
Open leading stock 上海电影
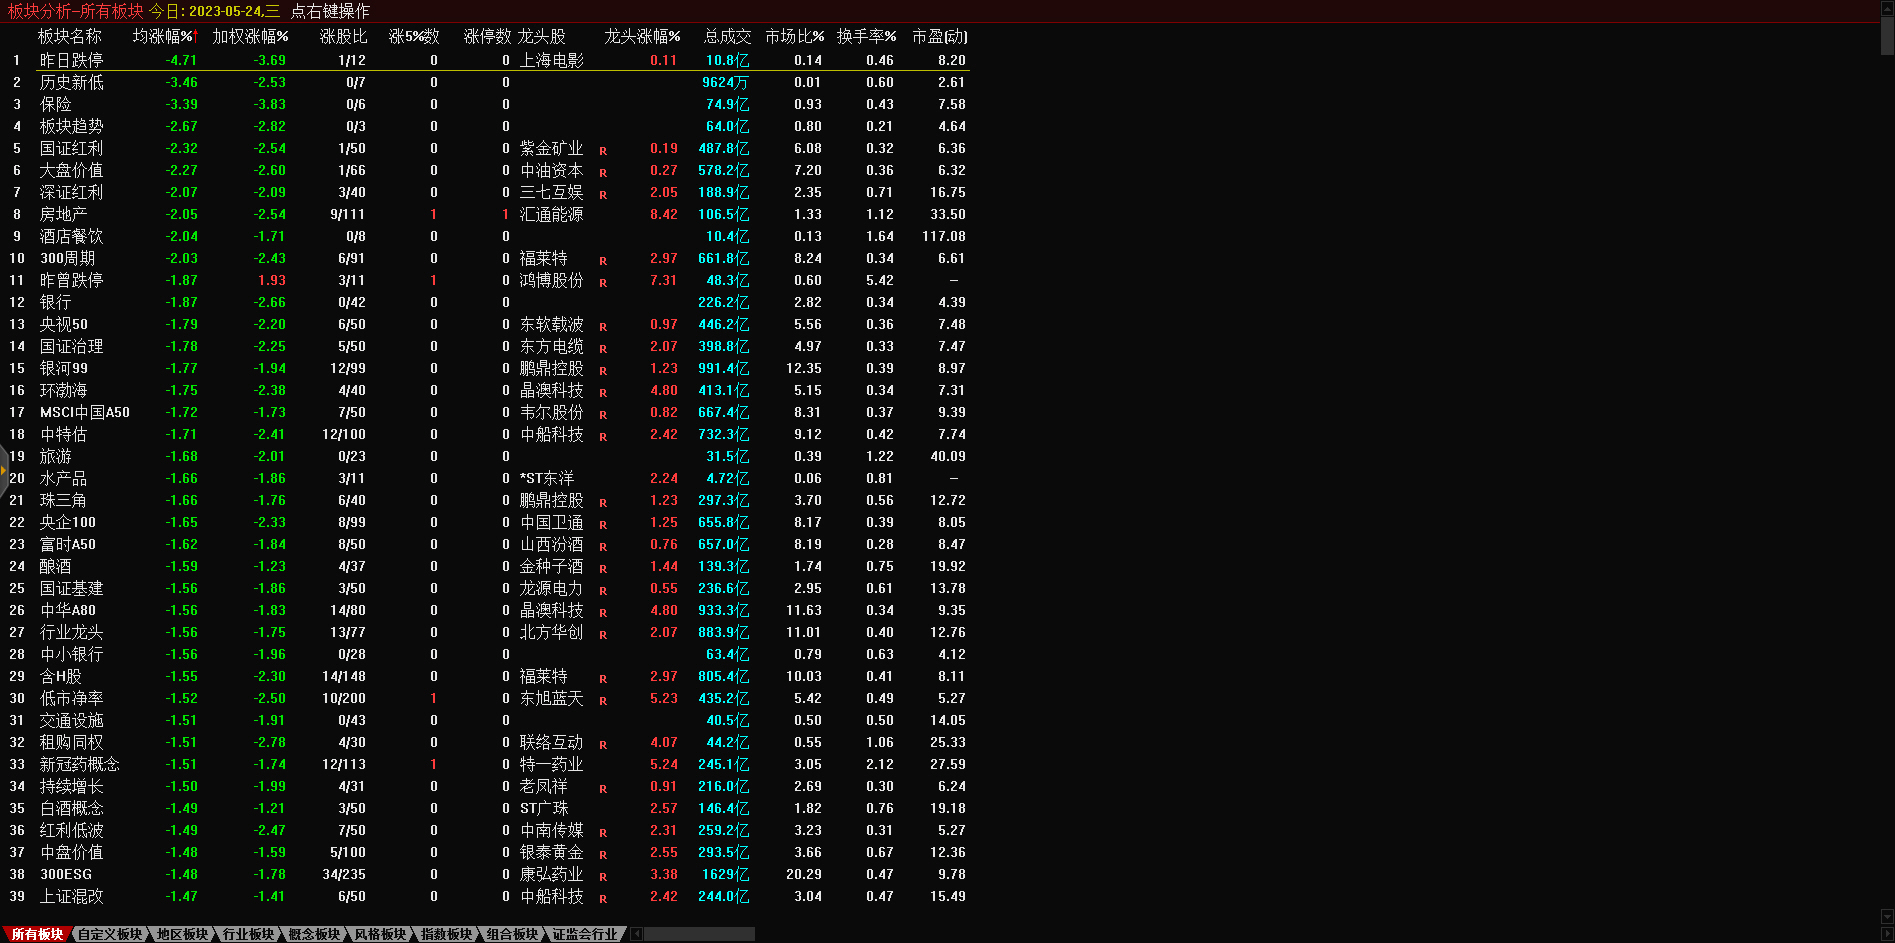(x=551, y=61)
